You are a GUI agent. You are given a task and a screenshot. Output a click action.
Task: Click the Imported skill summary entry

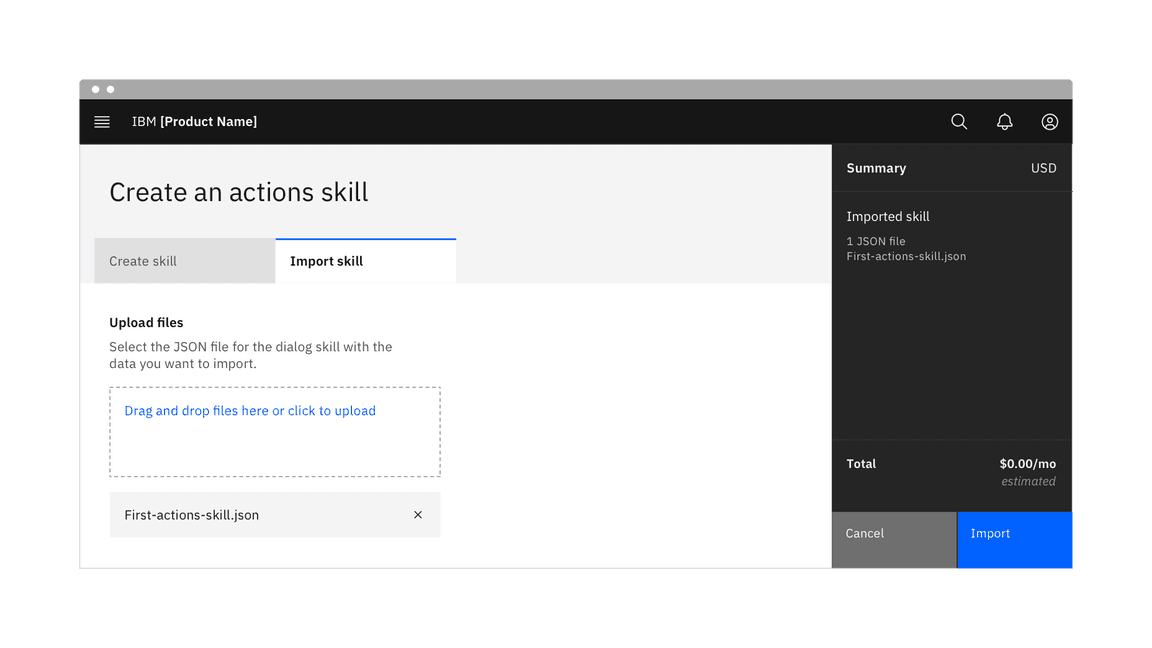(888, 217)
